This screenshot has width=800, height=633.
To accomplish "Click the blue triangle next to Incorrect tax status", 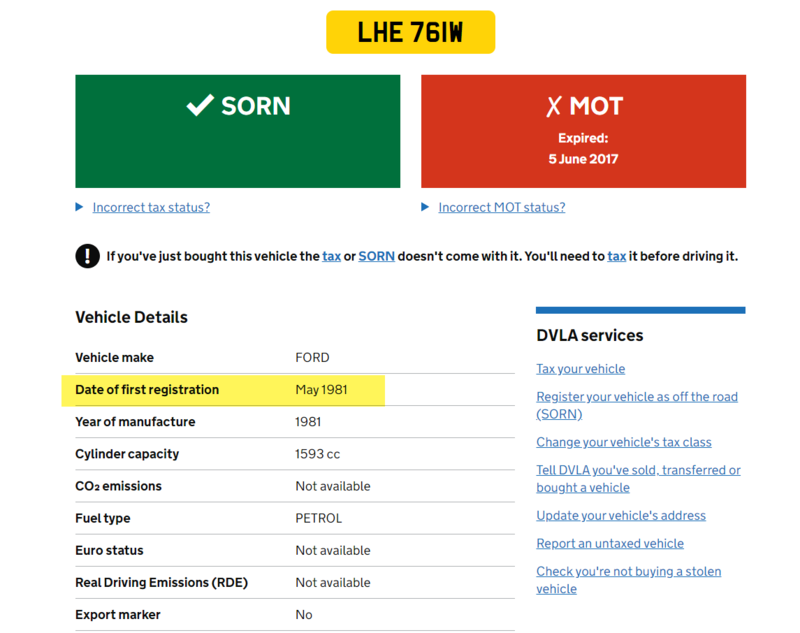I will [80, 207].
